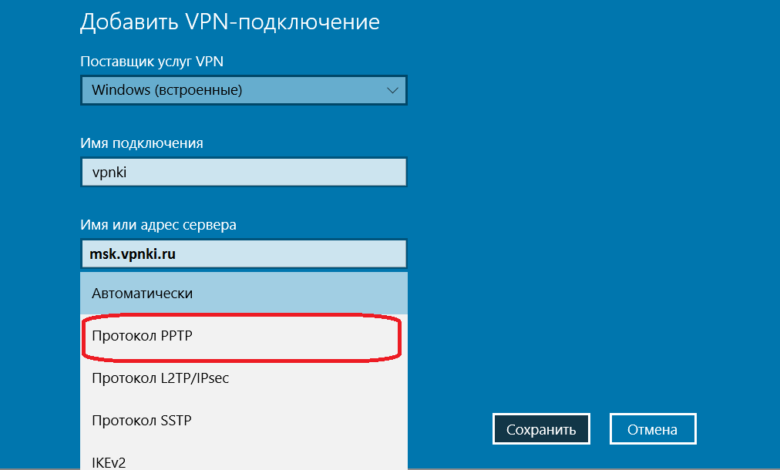Place cursor after 'msk.vpnki.ru' text
This screenshot has width=780, height=470.
pyautogui.click(x=178, y=254)
